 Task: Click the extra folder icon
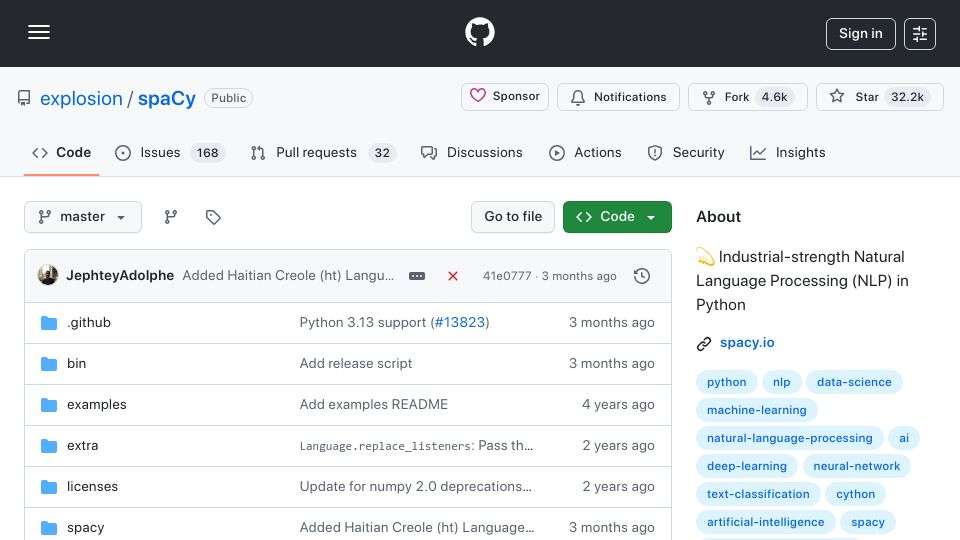point(49,446)
